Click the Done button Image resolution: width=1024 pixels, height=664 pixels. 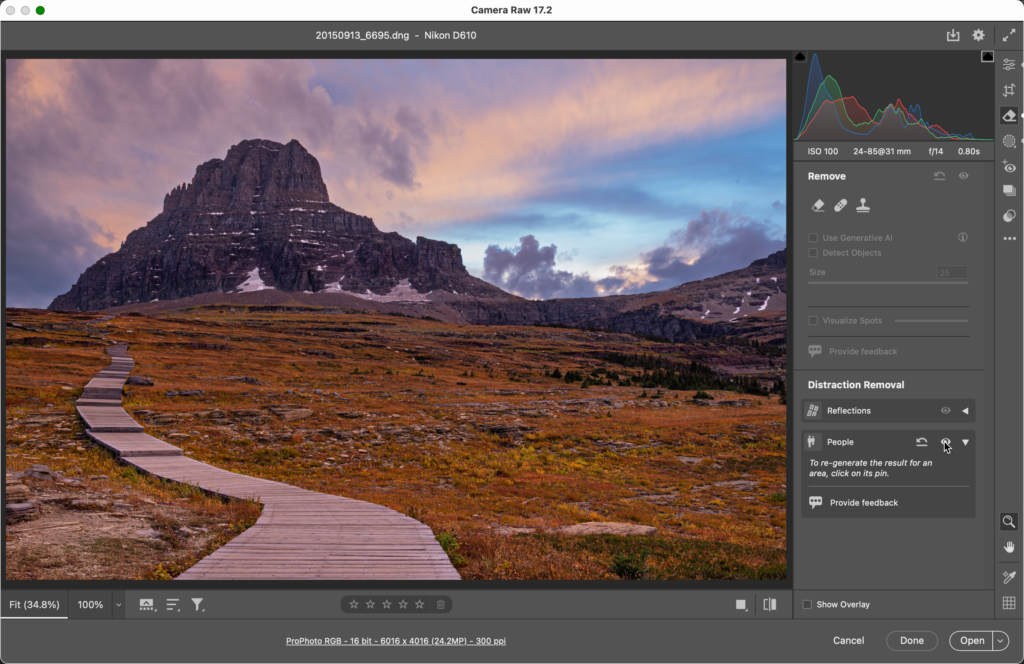click(x=912, y=640)
